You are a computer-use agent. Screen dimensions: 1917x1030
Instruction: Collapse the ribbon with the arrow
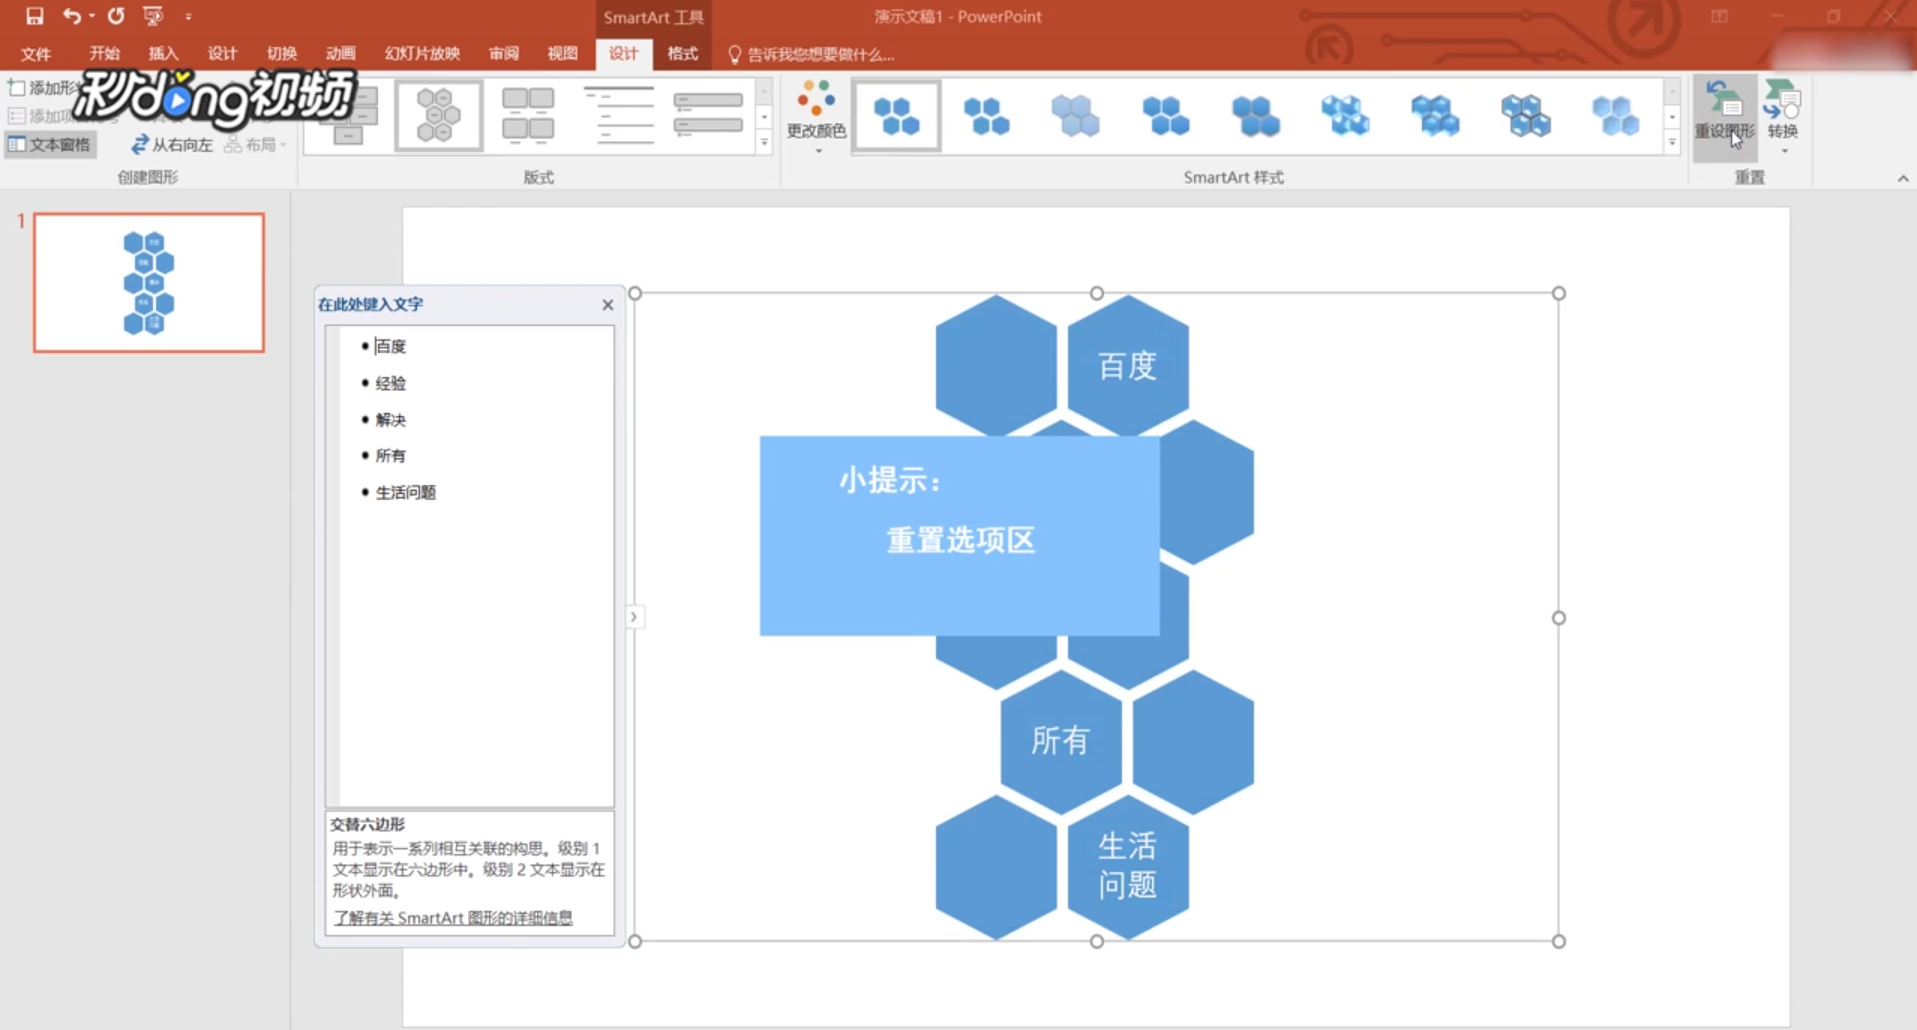pos(1902,178)
